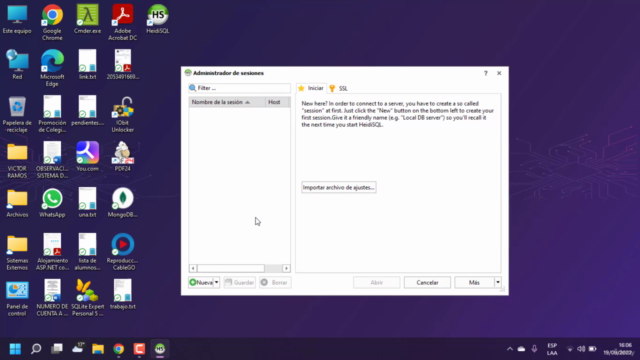Open Nueva button dropdown arrow

coord(217,282)
